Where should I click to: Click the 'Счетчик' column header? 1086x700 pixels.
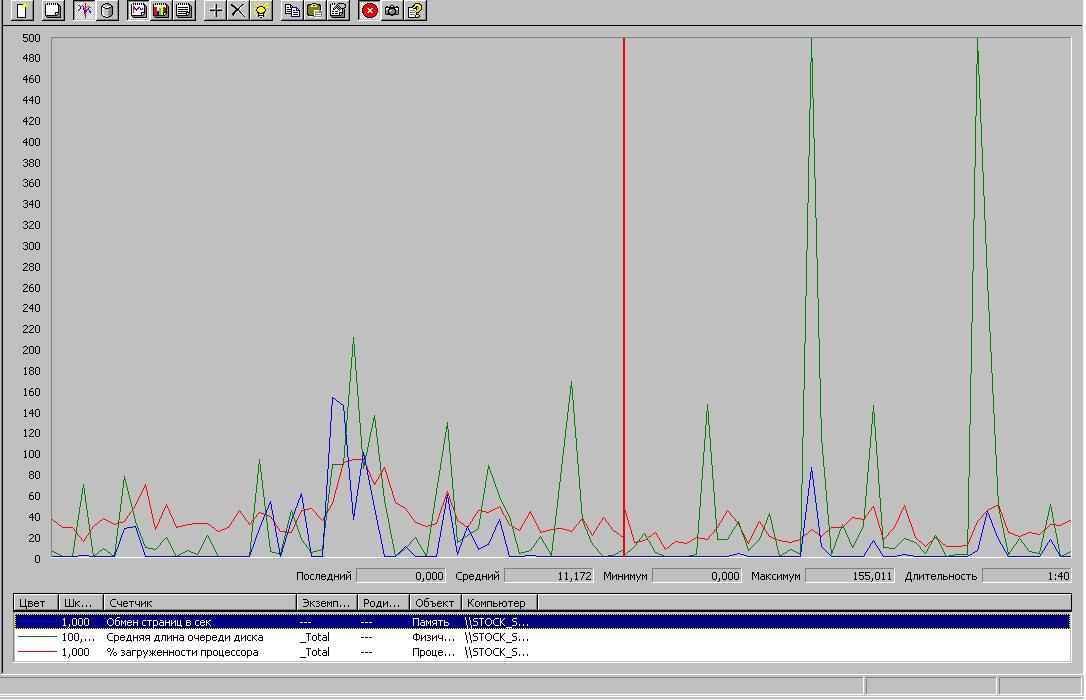200,603
